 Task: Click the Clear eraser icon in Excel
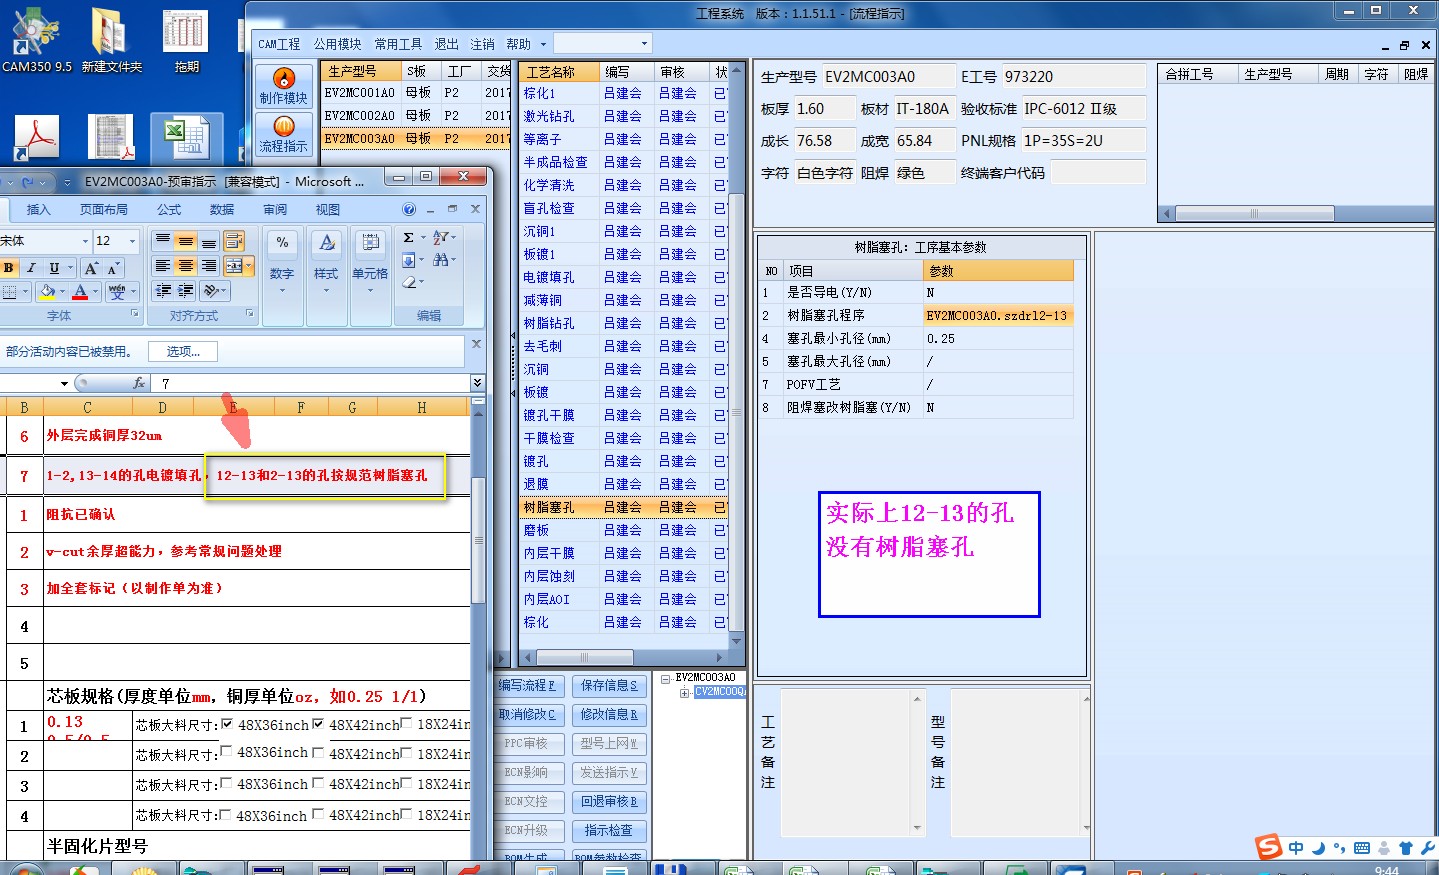[408, 283]
